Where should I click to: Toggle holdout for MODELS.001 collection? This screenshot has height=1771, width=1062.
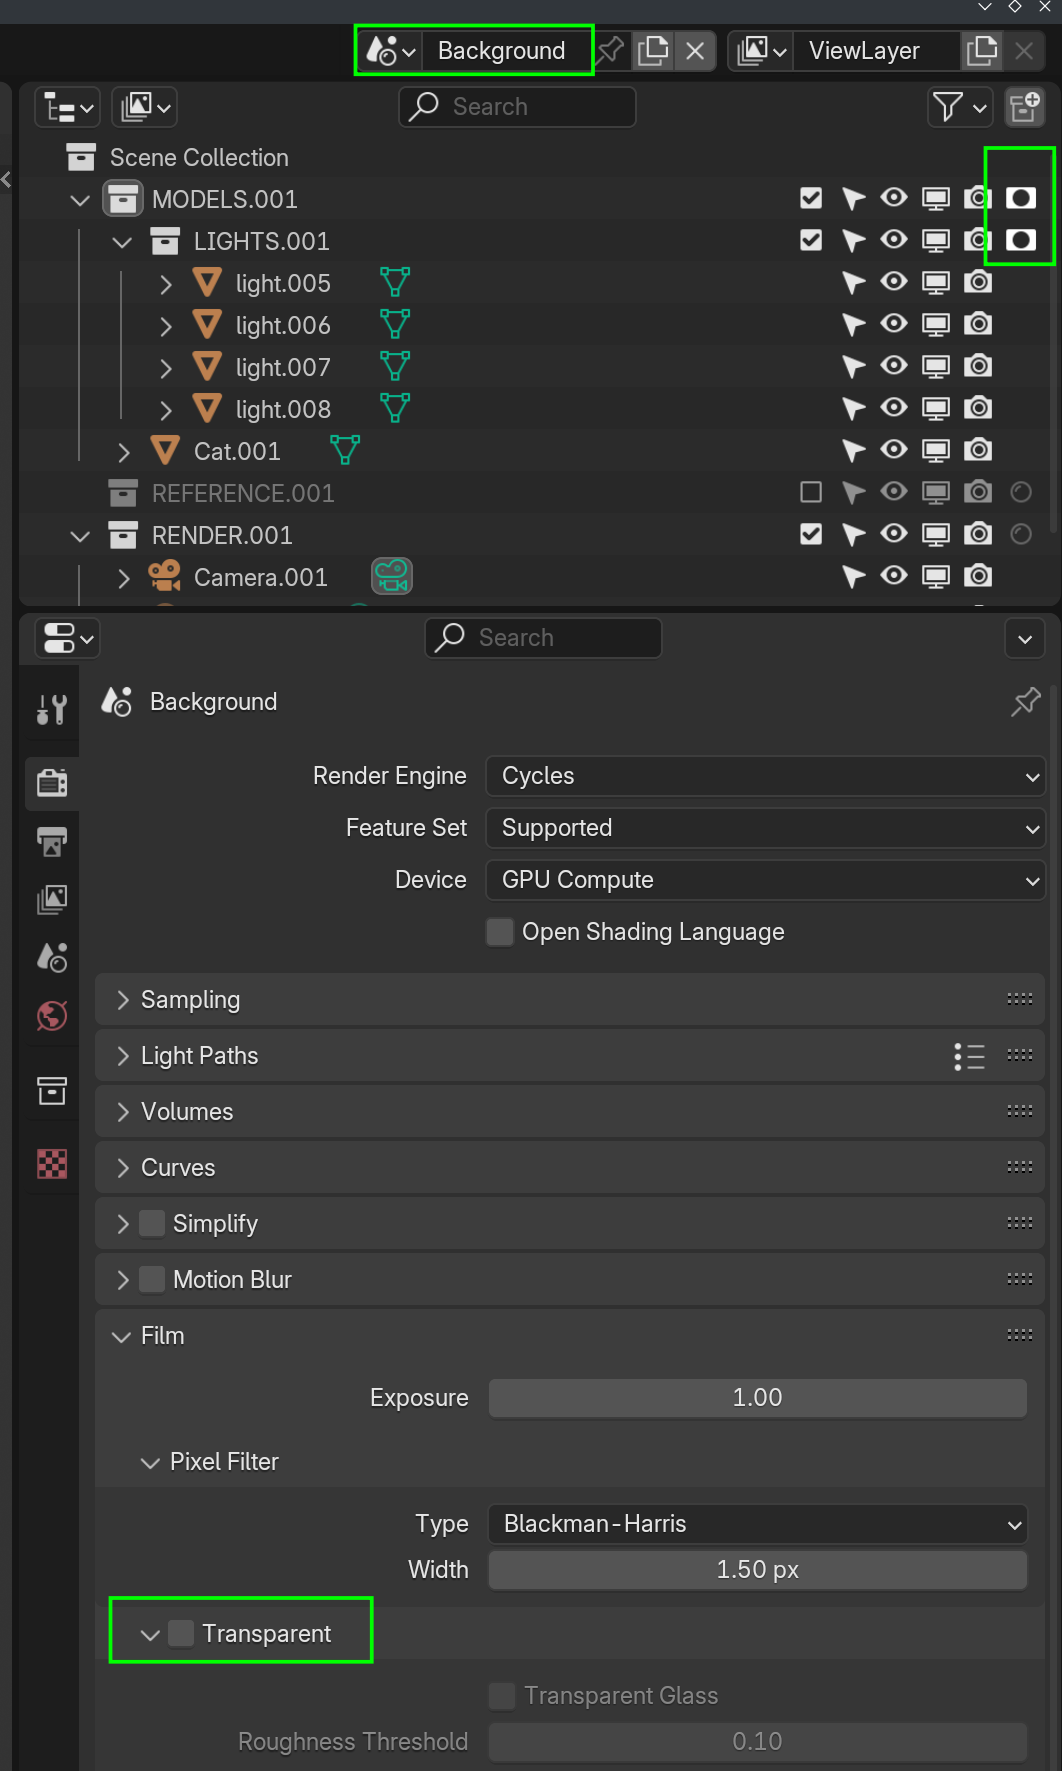coord(1020,198)
